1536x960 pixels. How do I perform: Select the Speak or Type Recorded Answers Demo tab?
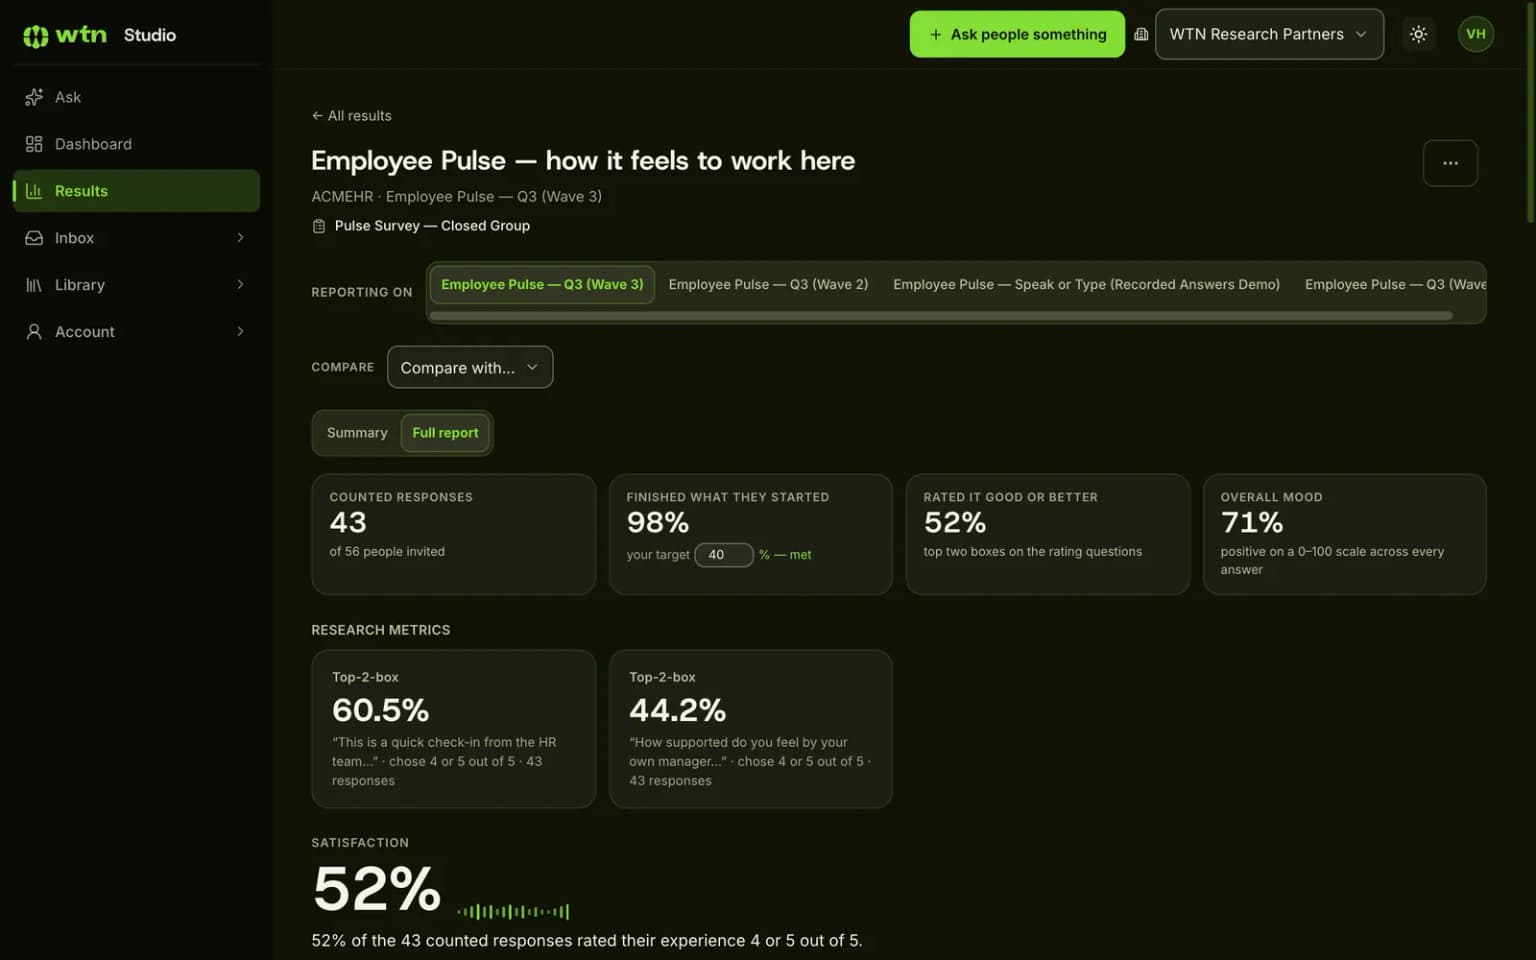pyautogui.click(x=1086, y=285)
